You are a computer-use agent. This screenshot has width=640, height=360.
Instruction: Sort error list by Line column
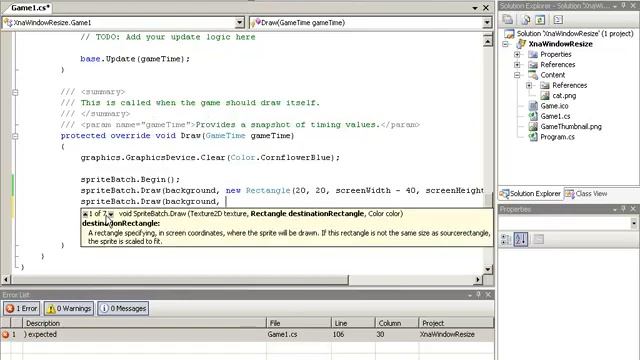tap(353, 323)
